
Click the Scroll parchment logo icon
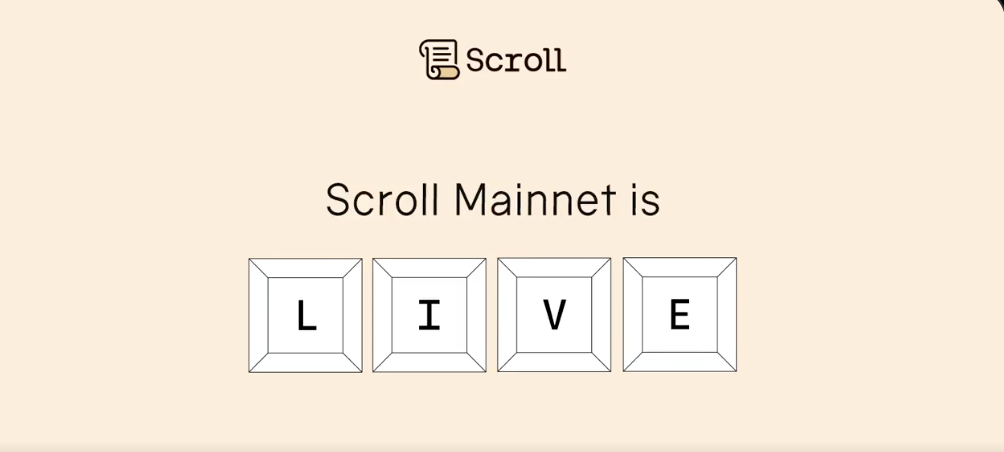[x=439, y=59]
